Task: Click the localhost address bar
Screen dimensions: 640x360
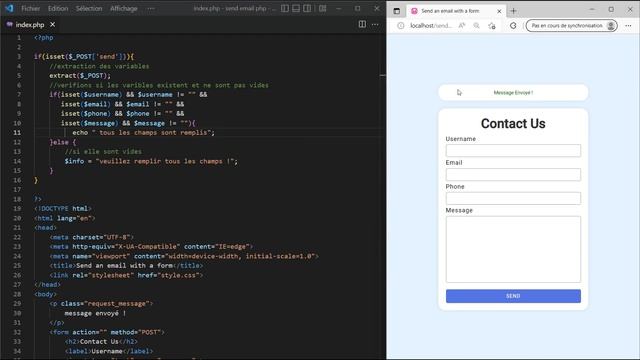Action: point(431,26)
